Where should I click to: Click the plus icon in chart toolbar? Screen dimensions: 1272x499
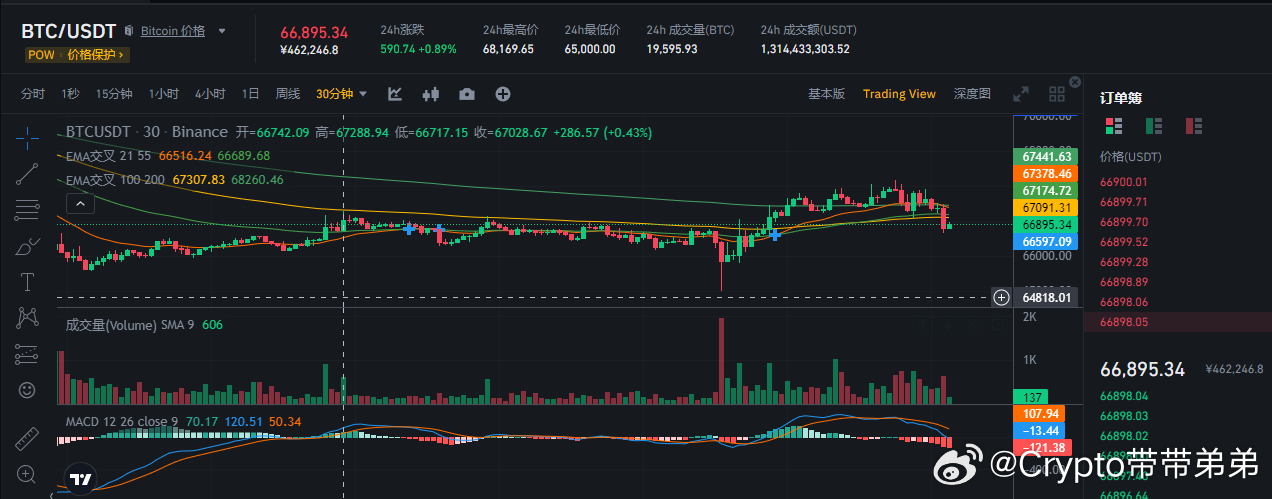point(503,94)
